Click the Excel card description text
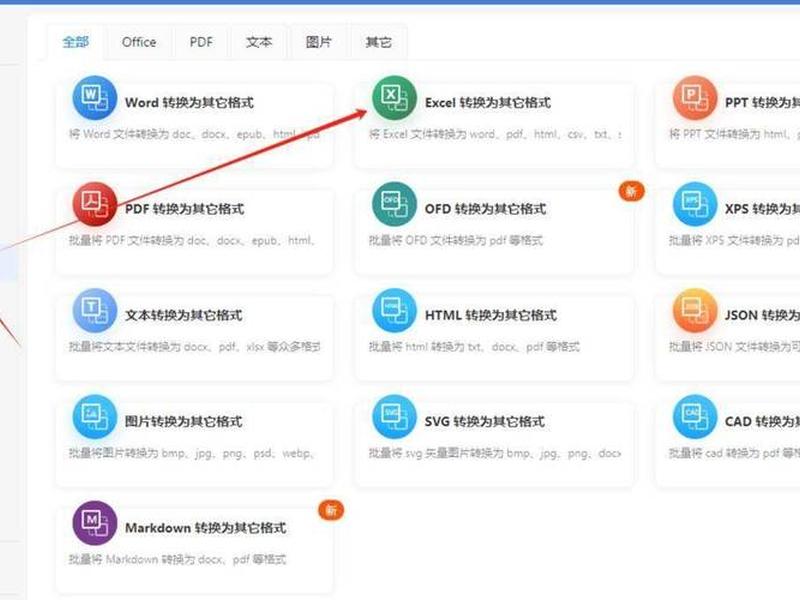800x600 pixels. coord(495,134)
